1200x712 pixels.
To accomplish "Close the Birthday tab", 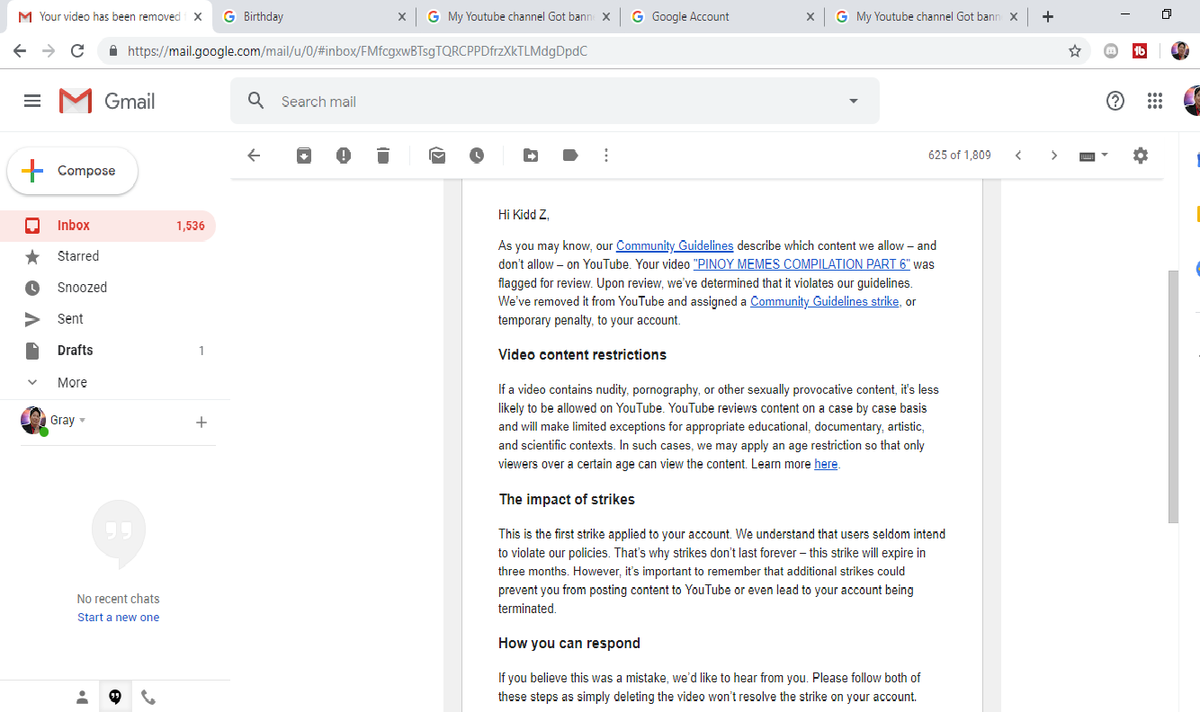I will tap(402, 17).
